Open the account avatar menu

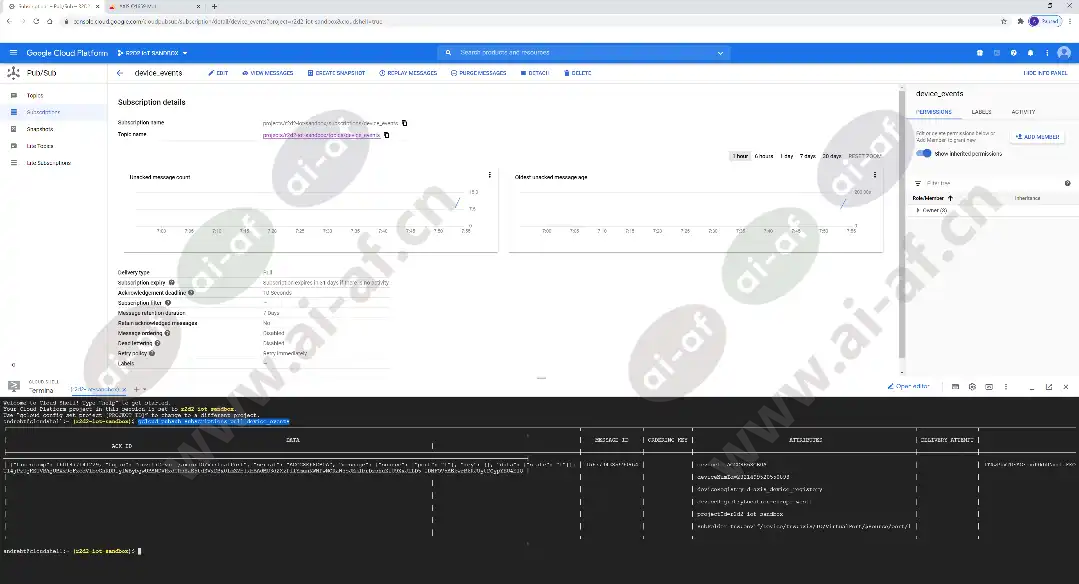point(1064,53)
